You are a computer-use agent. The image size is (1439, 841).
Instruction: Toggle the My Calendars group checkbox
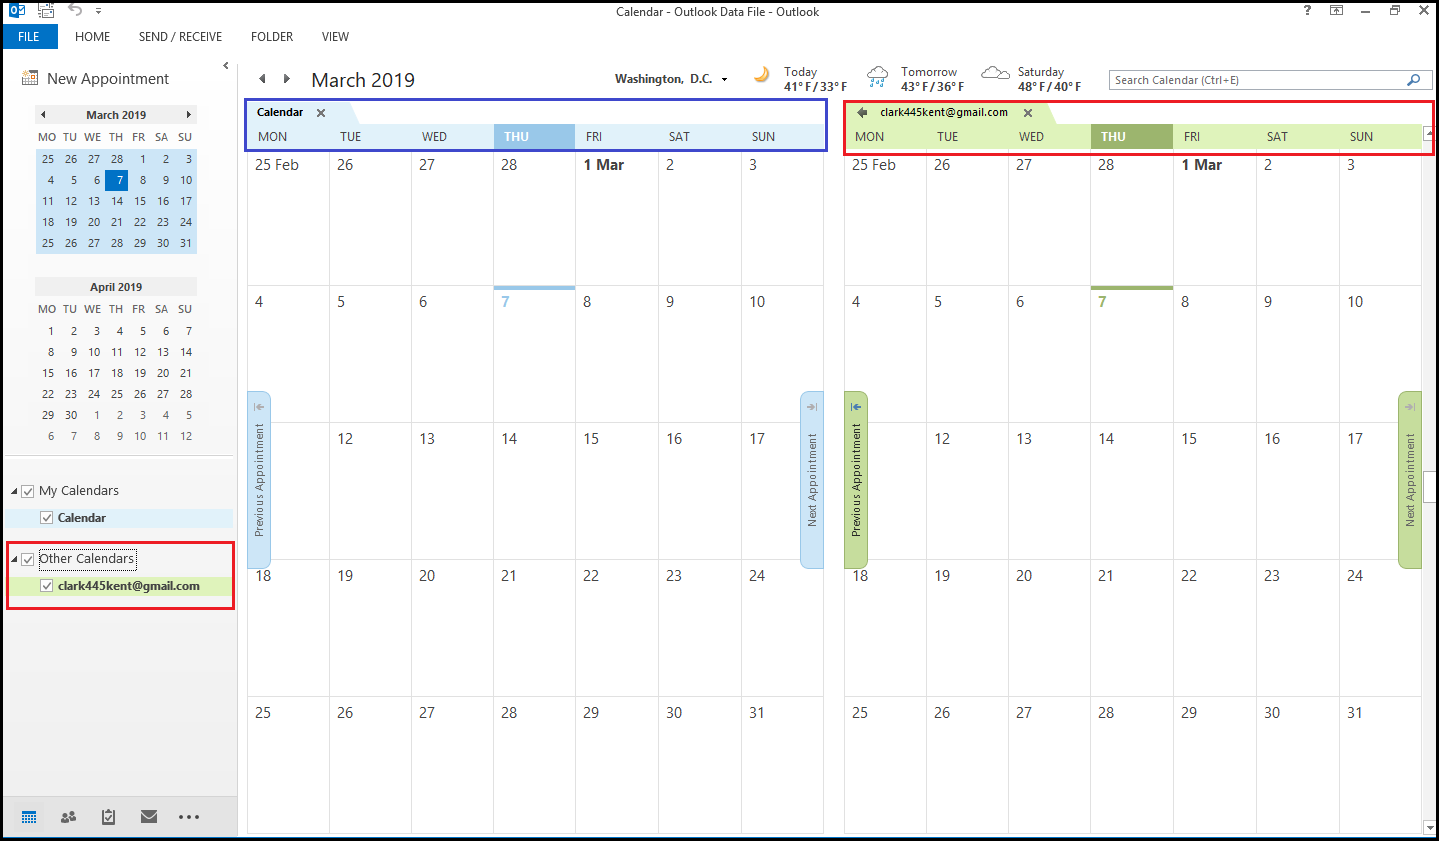[x=28, y=491]
